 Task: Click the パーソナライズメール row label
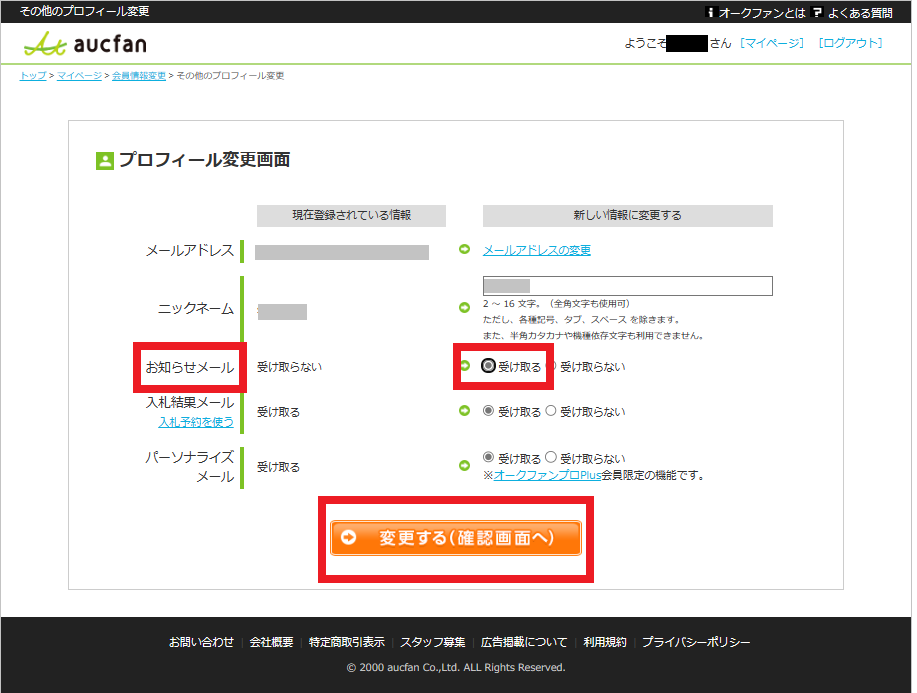(x=190, y=467)
